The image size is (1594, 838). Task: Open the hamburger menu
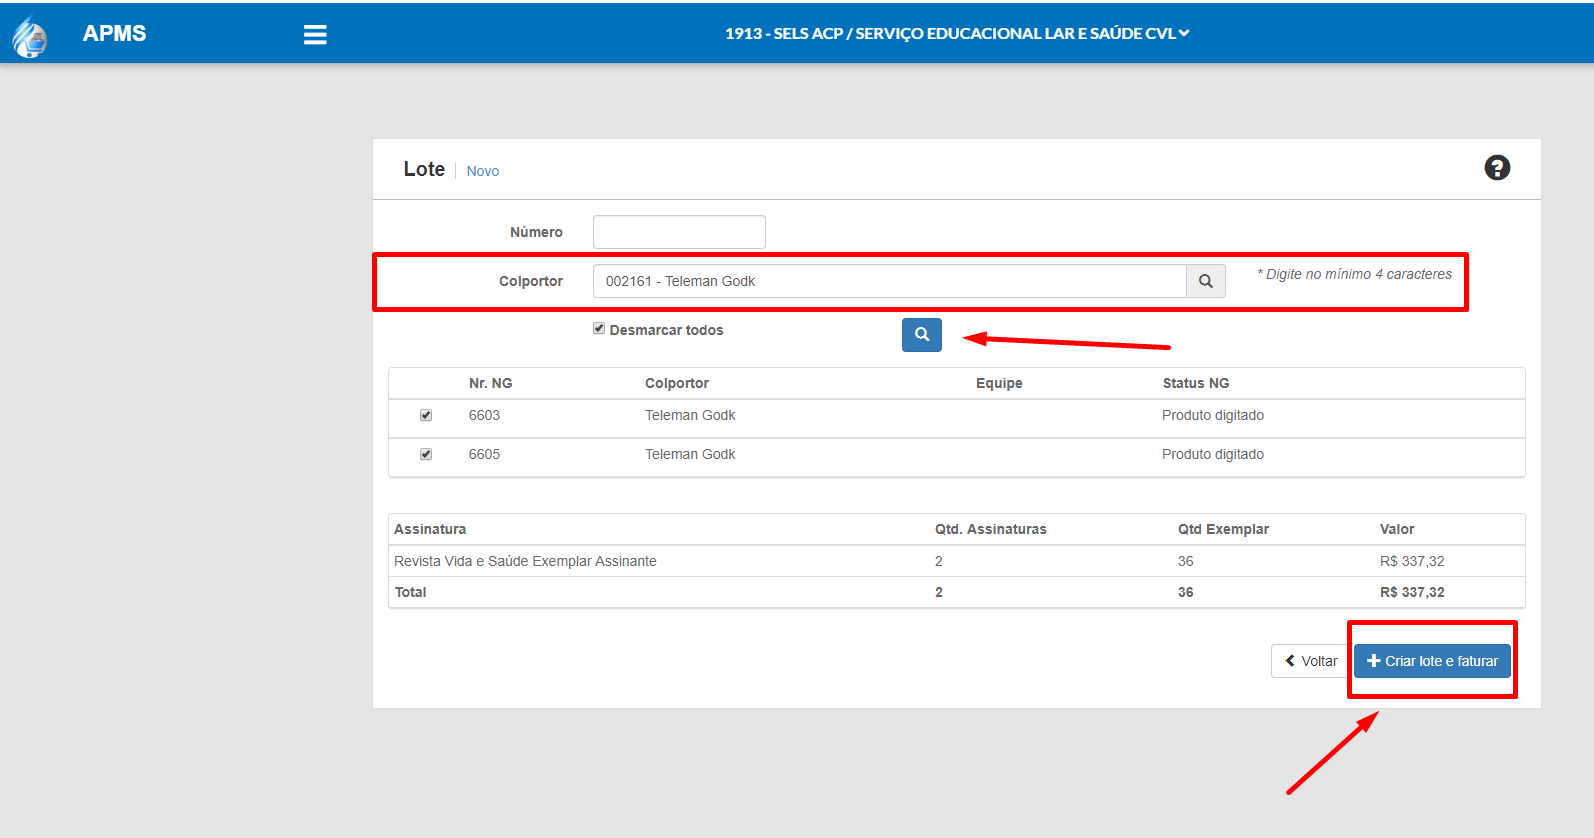[315, 35]
